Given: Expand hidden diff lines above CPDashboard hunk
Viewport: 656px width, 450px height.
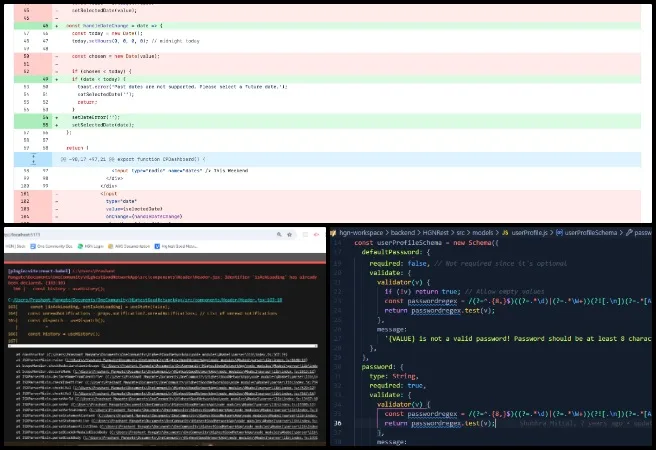Looking at the screenshot, I should 33,159.
